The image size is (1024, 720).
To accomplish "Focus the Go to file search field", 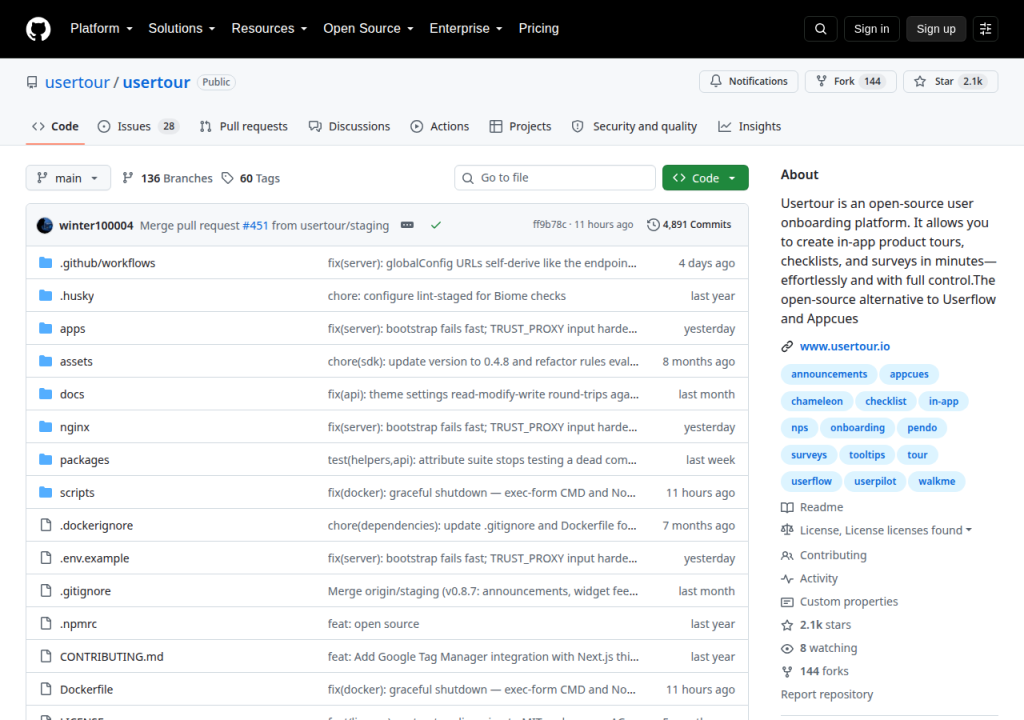I will (x=554, y=178).
